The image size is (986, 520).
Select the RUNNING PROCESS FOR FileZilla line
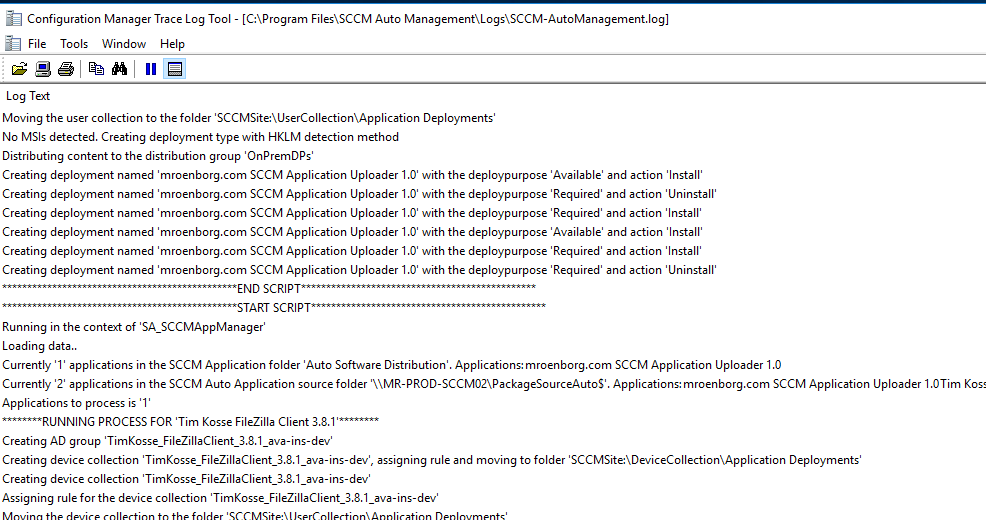click(191, 421)
